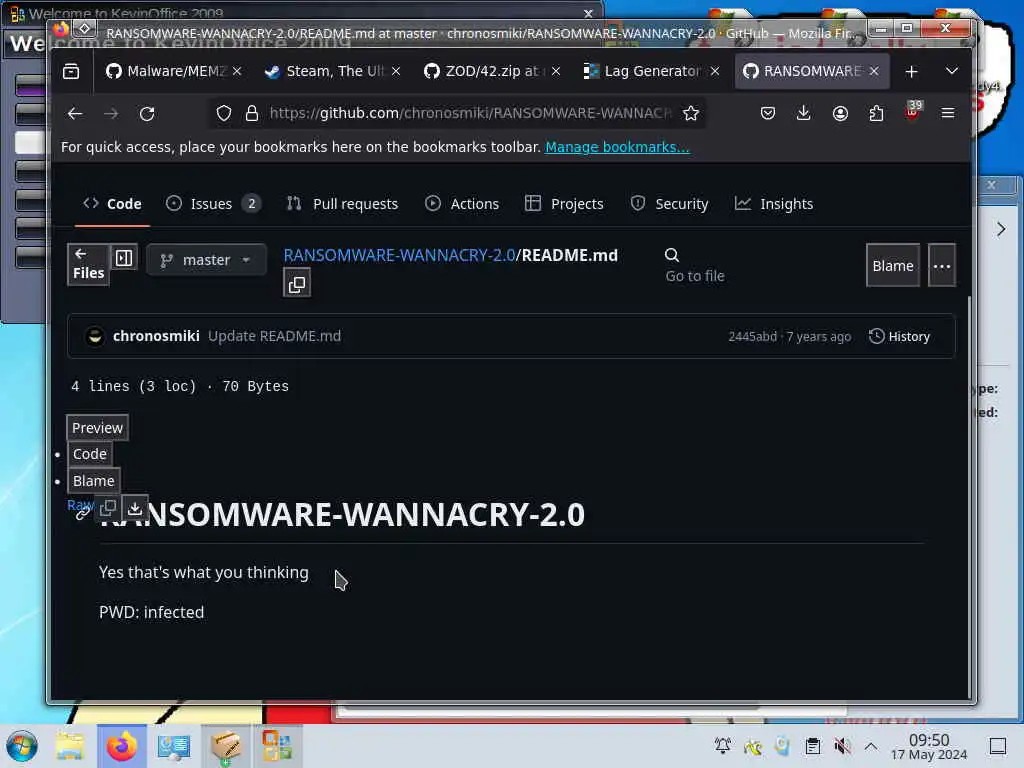This screenshot has height=768, width=1024.
Task: Open the Raw file link
Action: (x=80, y=505)
